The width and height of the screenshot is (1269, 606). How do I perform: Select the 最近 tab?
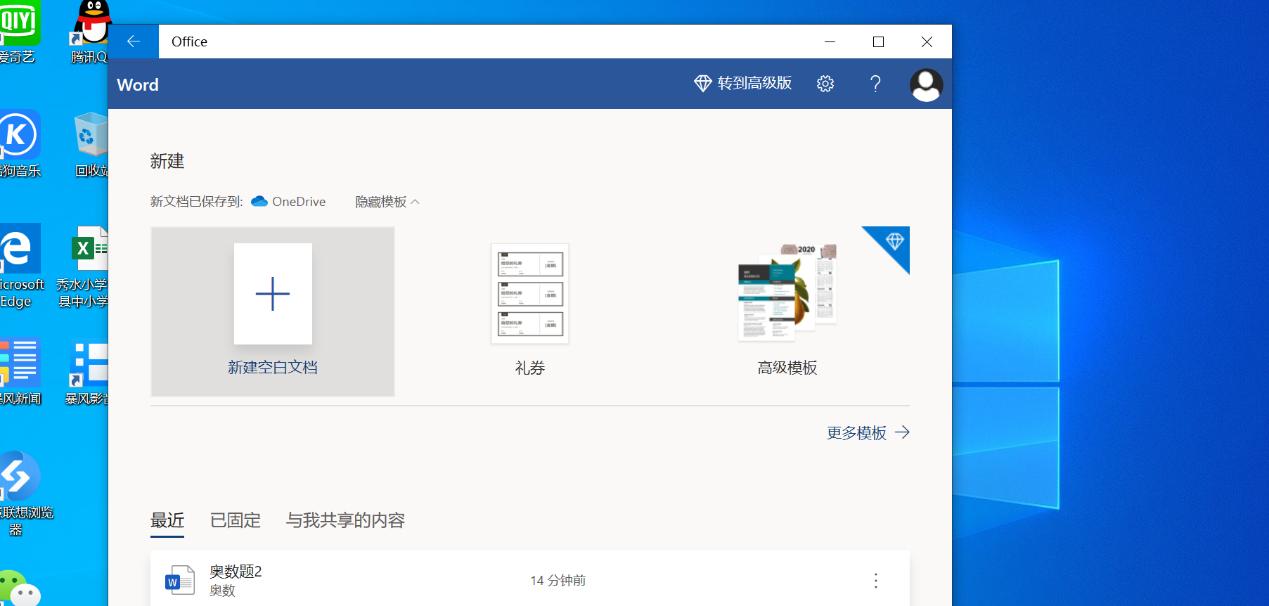tap(167, 520)
